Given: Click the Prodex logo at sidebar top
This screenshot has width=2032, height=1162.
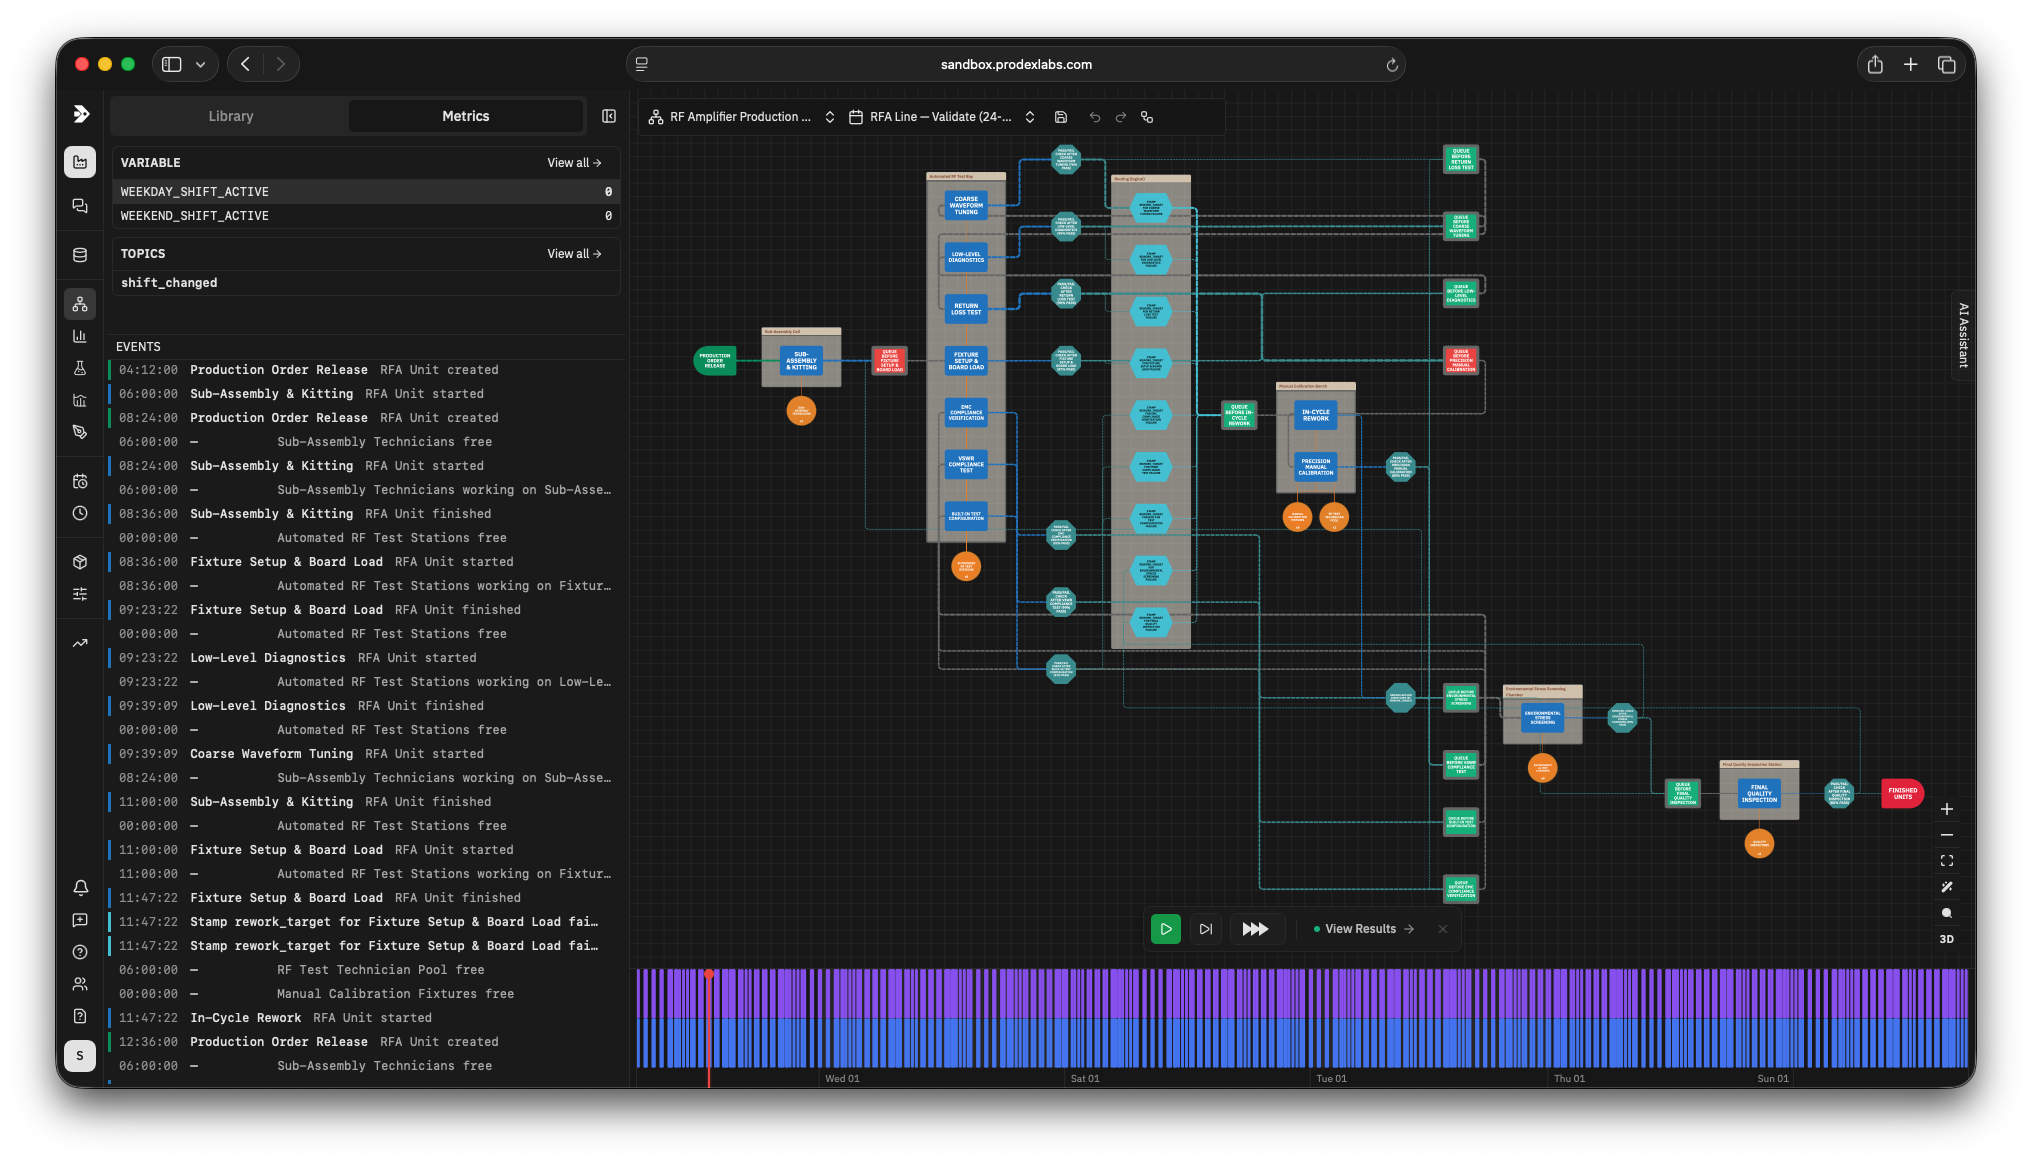Looking at the screenshot, I should coord(81,114).
